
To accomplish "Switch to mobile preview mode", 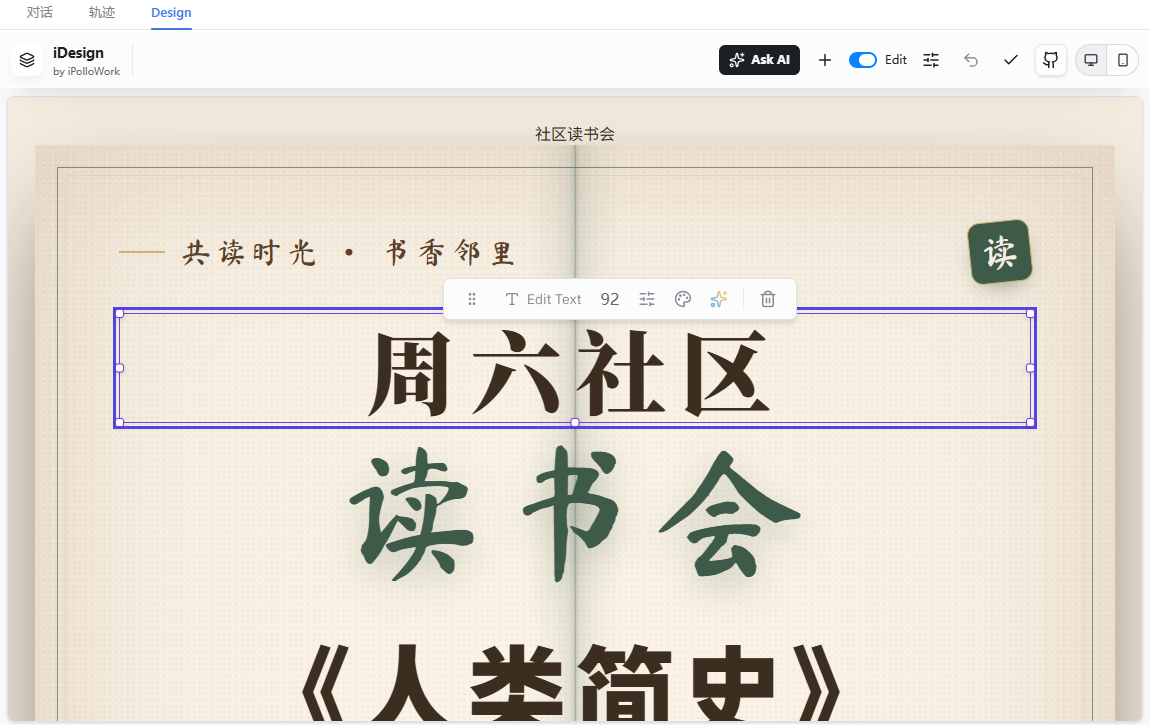I will point(1122,60).
